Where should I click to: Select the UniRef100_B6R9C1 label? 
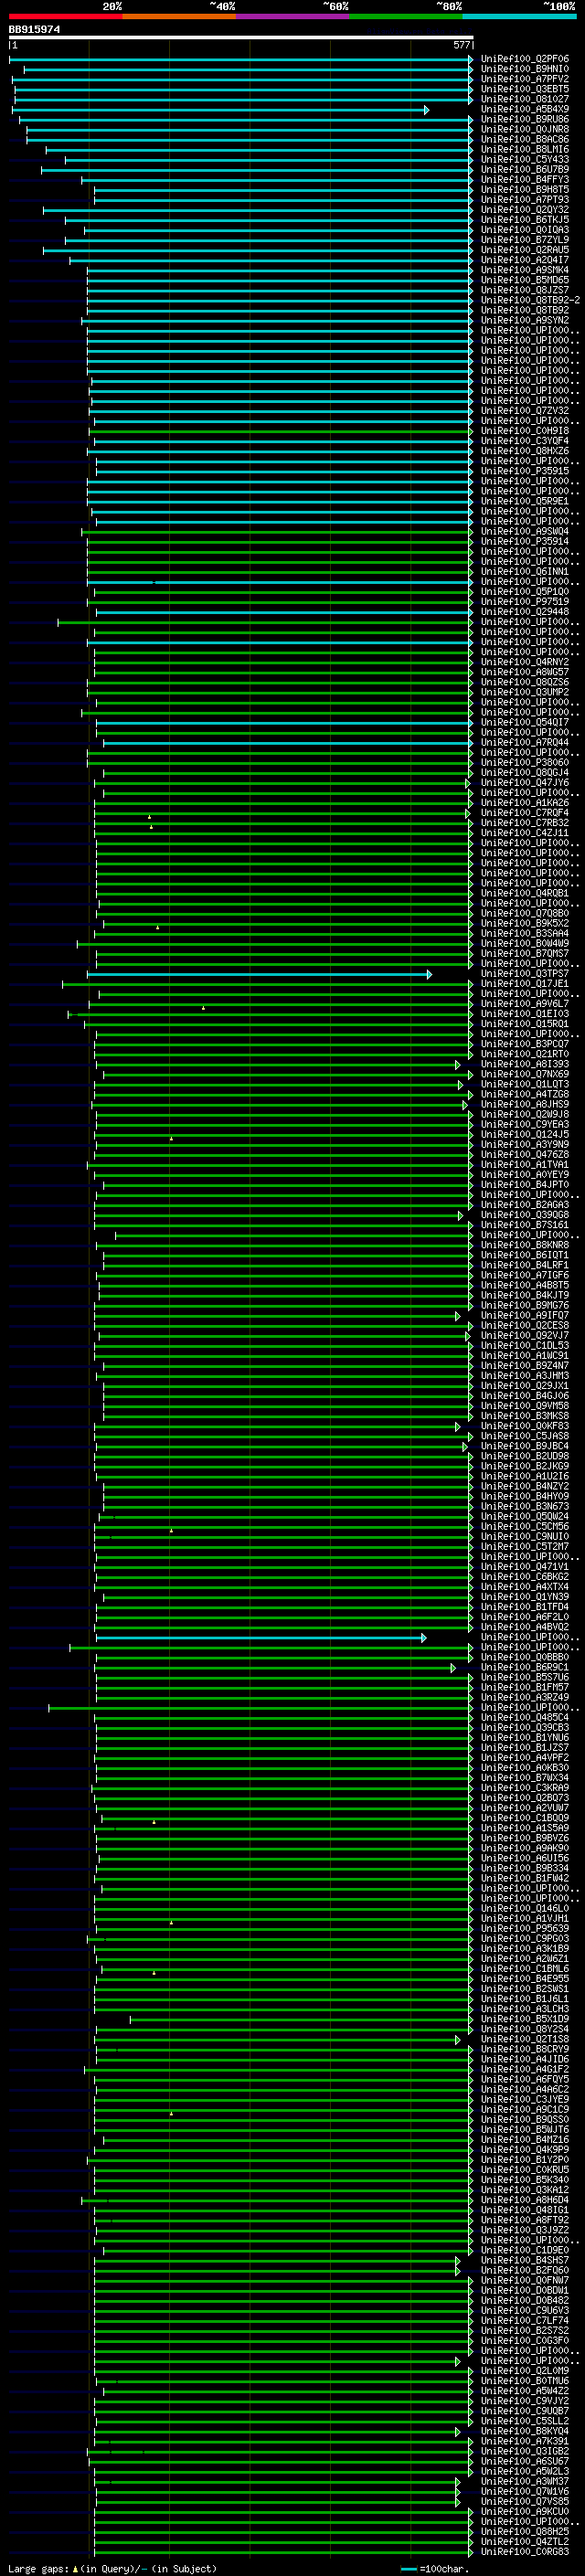[x=525, y=1667]
